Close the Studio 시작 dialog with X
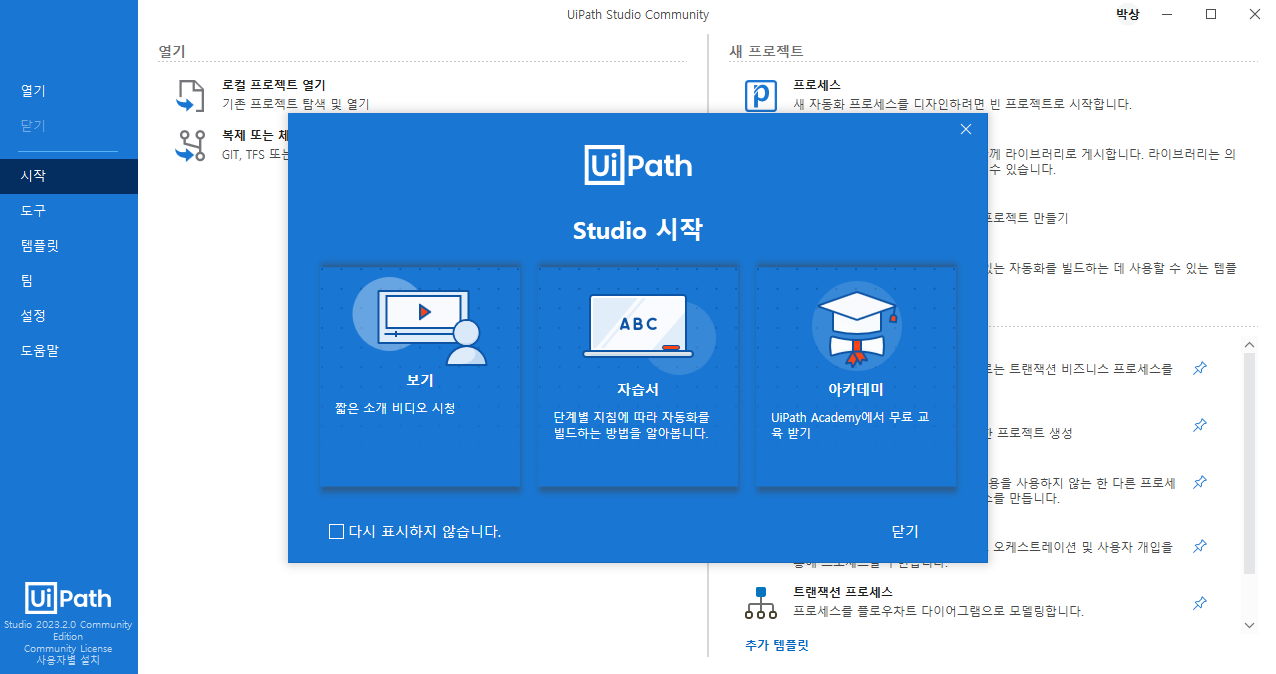Screen dimensions: 1276x674 [965, 129]
